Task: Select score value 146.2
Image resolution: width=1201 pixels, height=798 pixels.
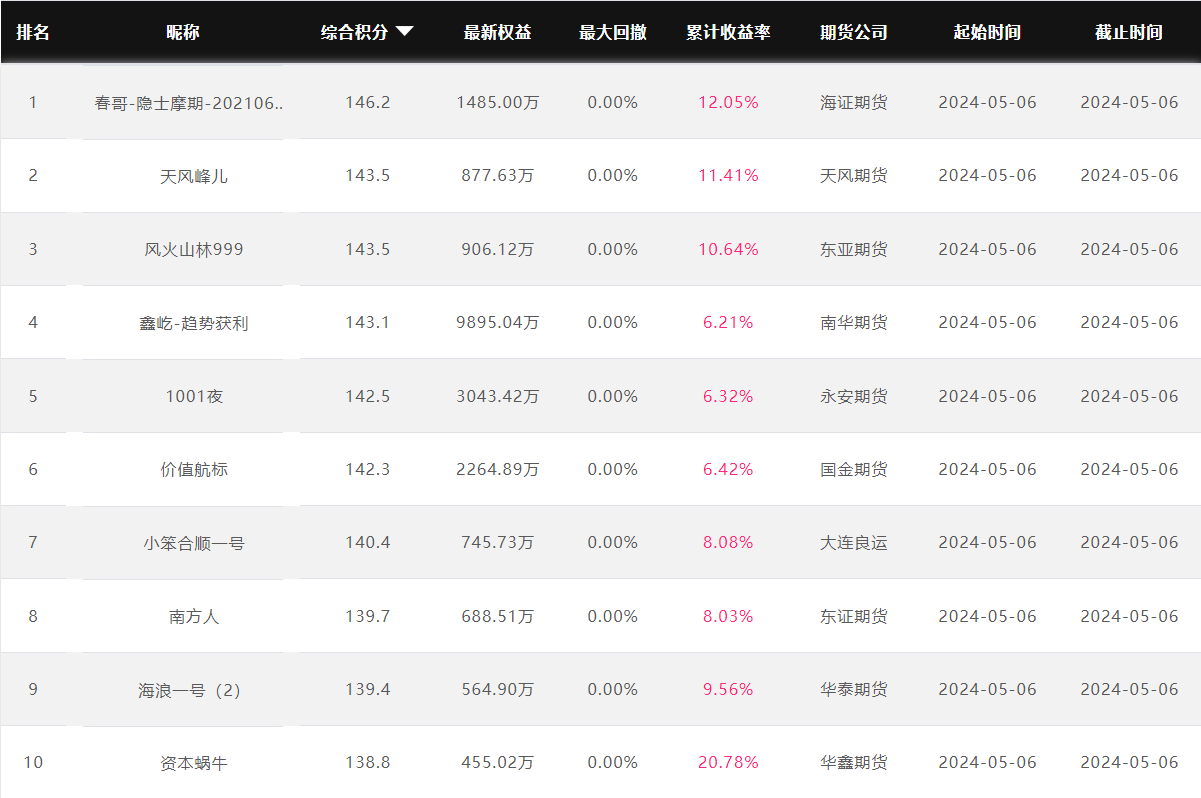Action: coord(368,102)
